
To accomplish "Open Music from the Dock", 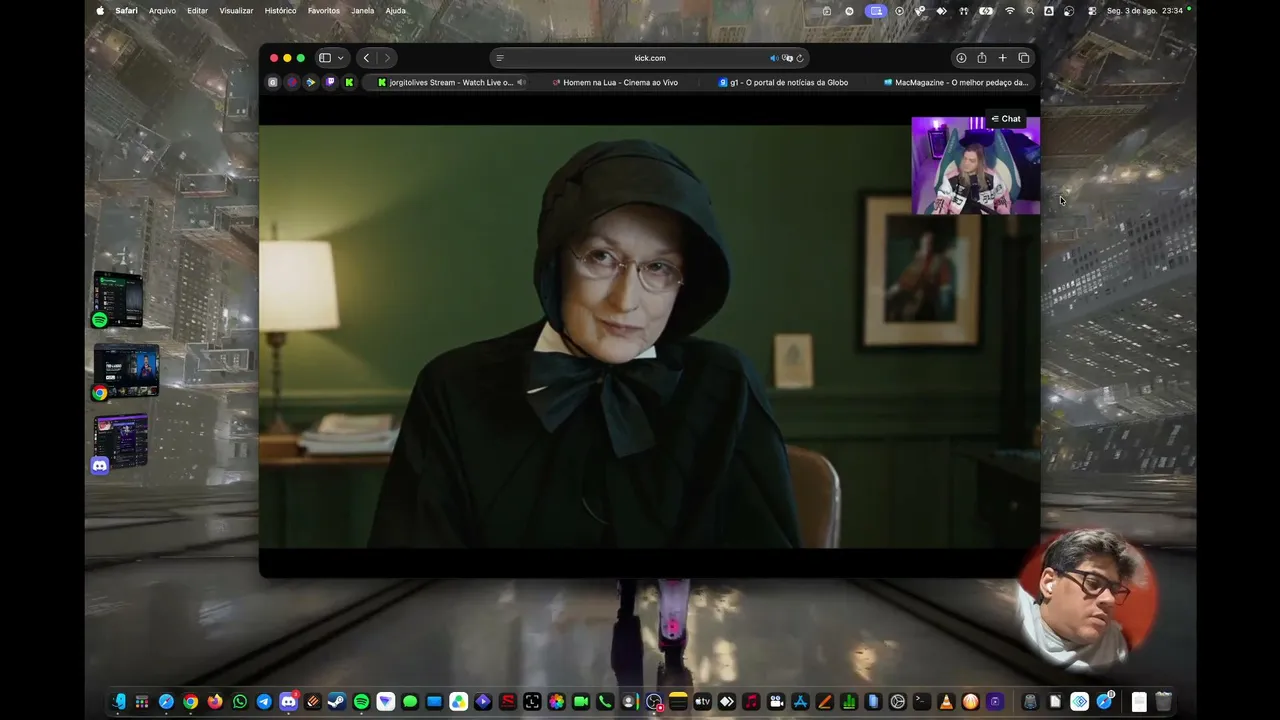I will pyautogui.click(x=751, y=702).
